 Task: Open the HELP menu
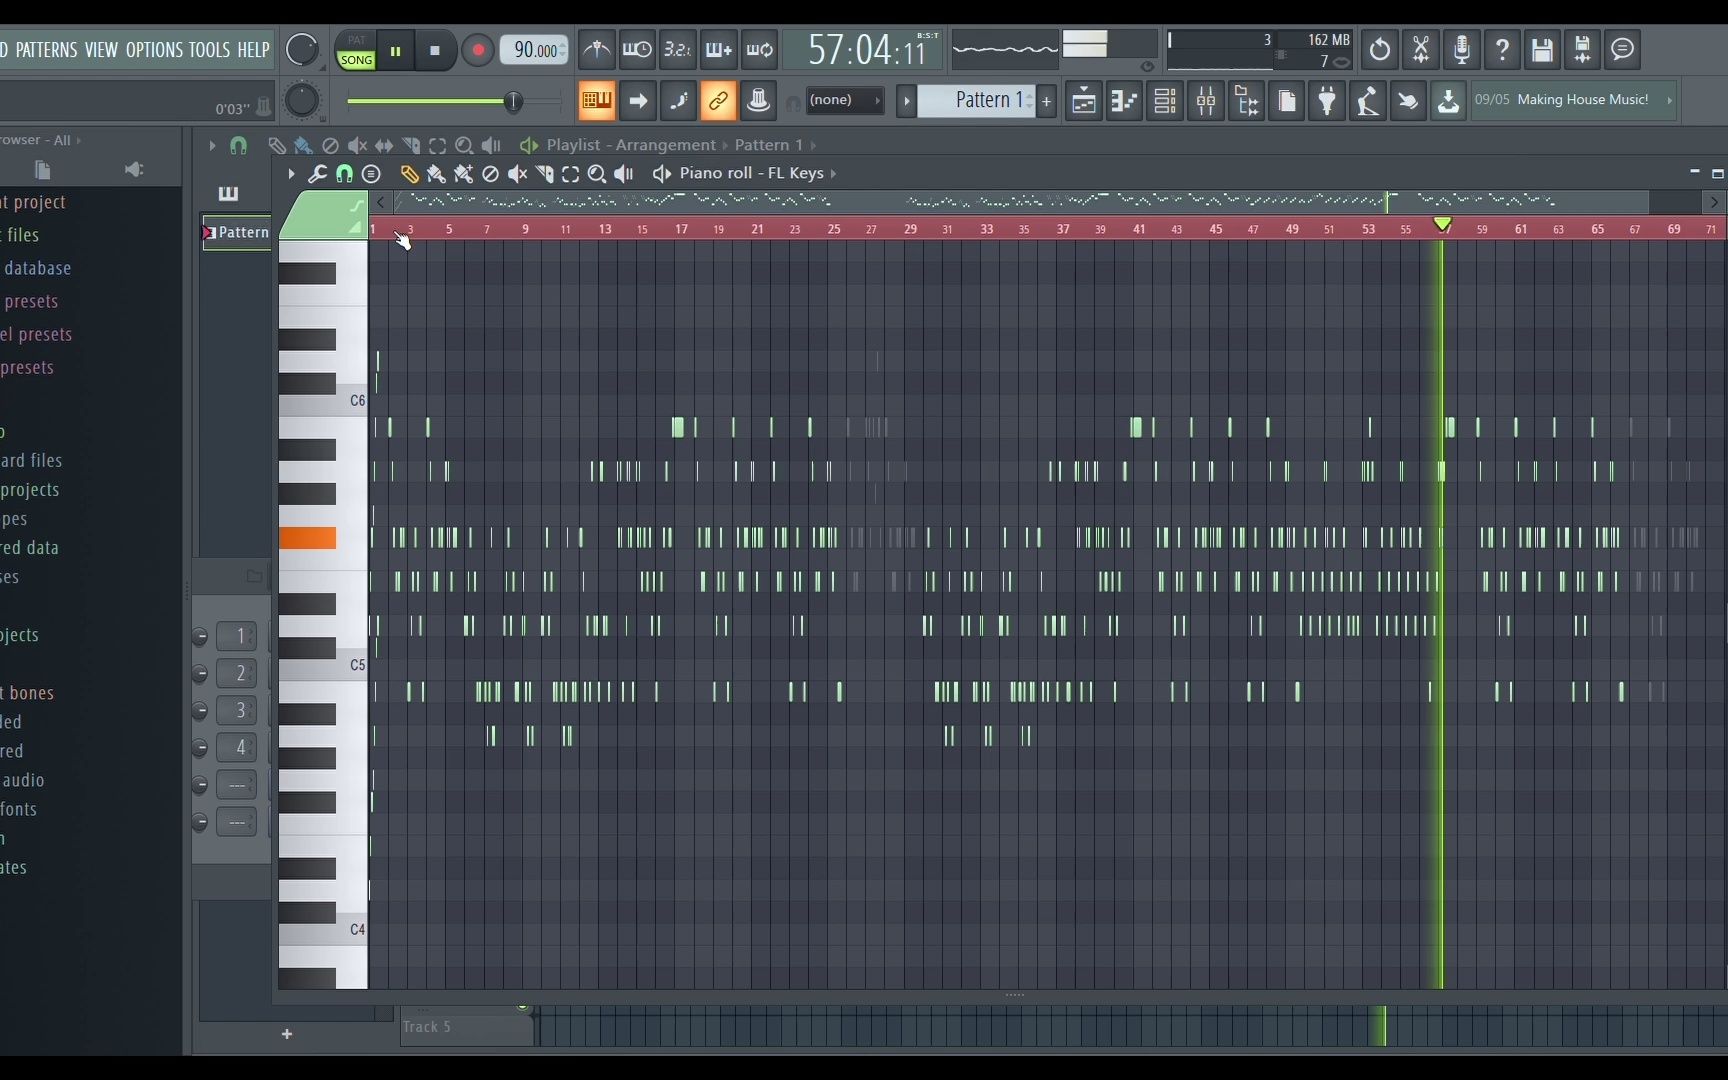253,50
